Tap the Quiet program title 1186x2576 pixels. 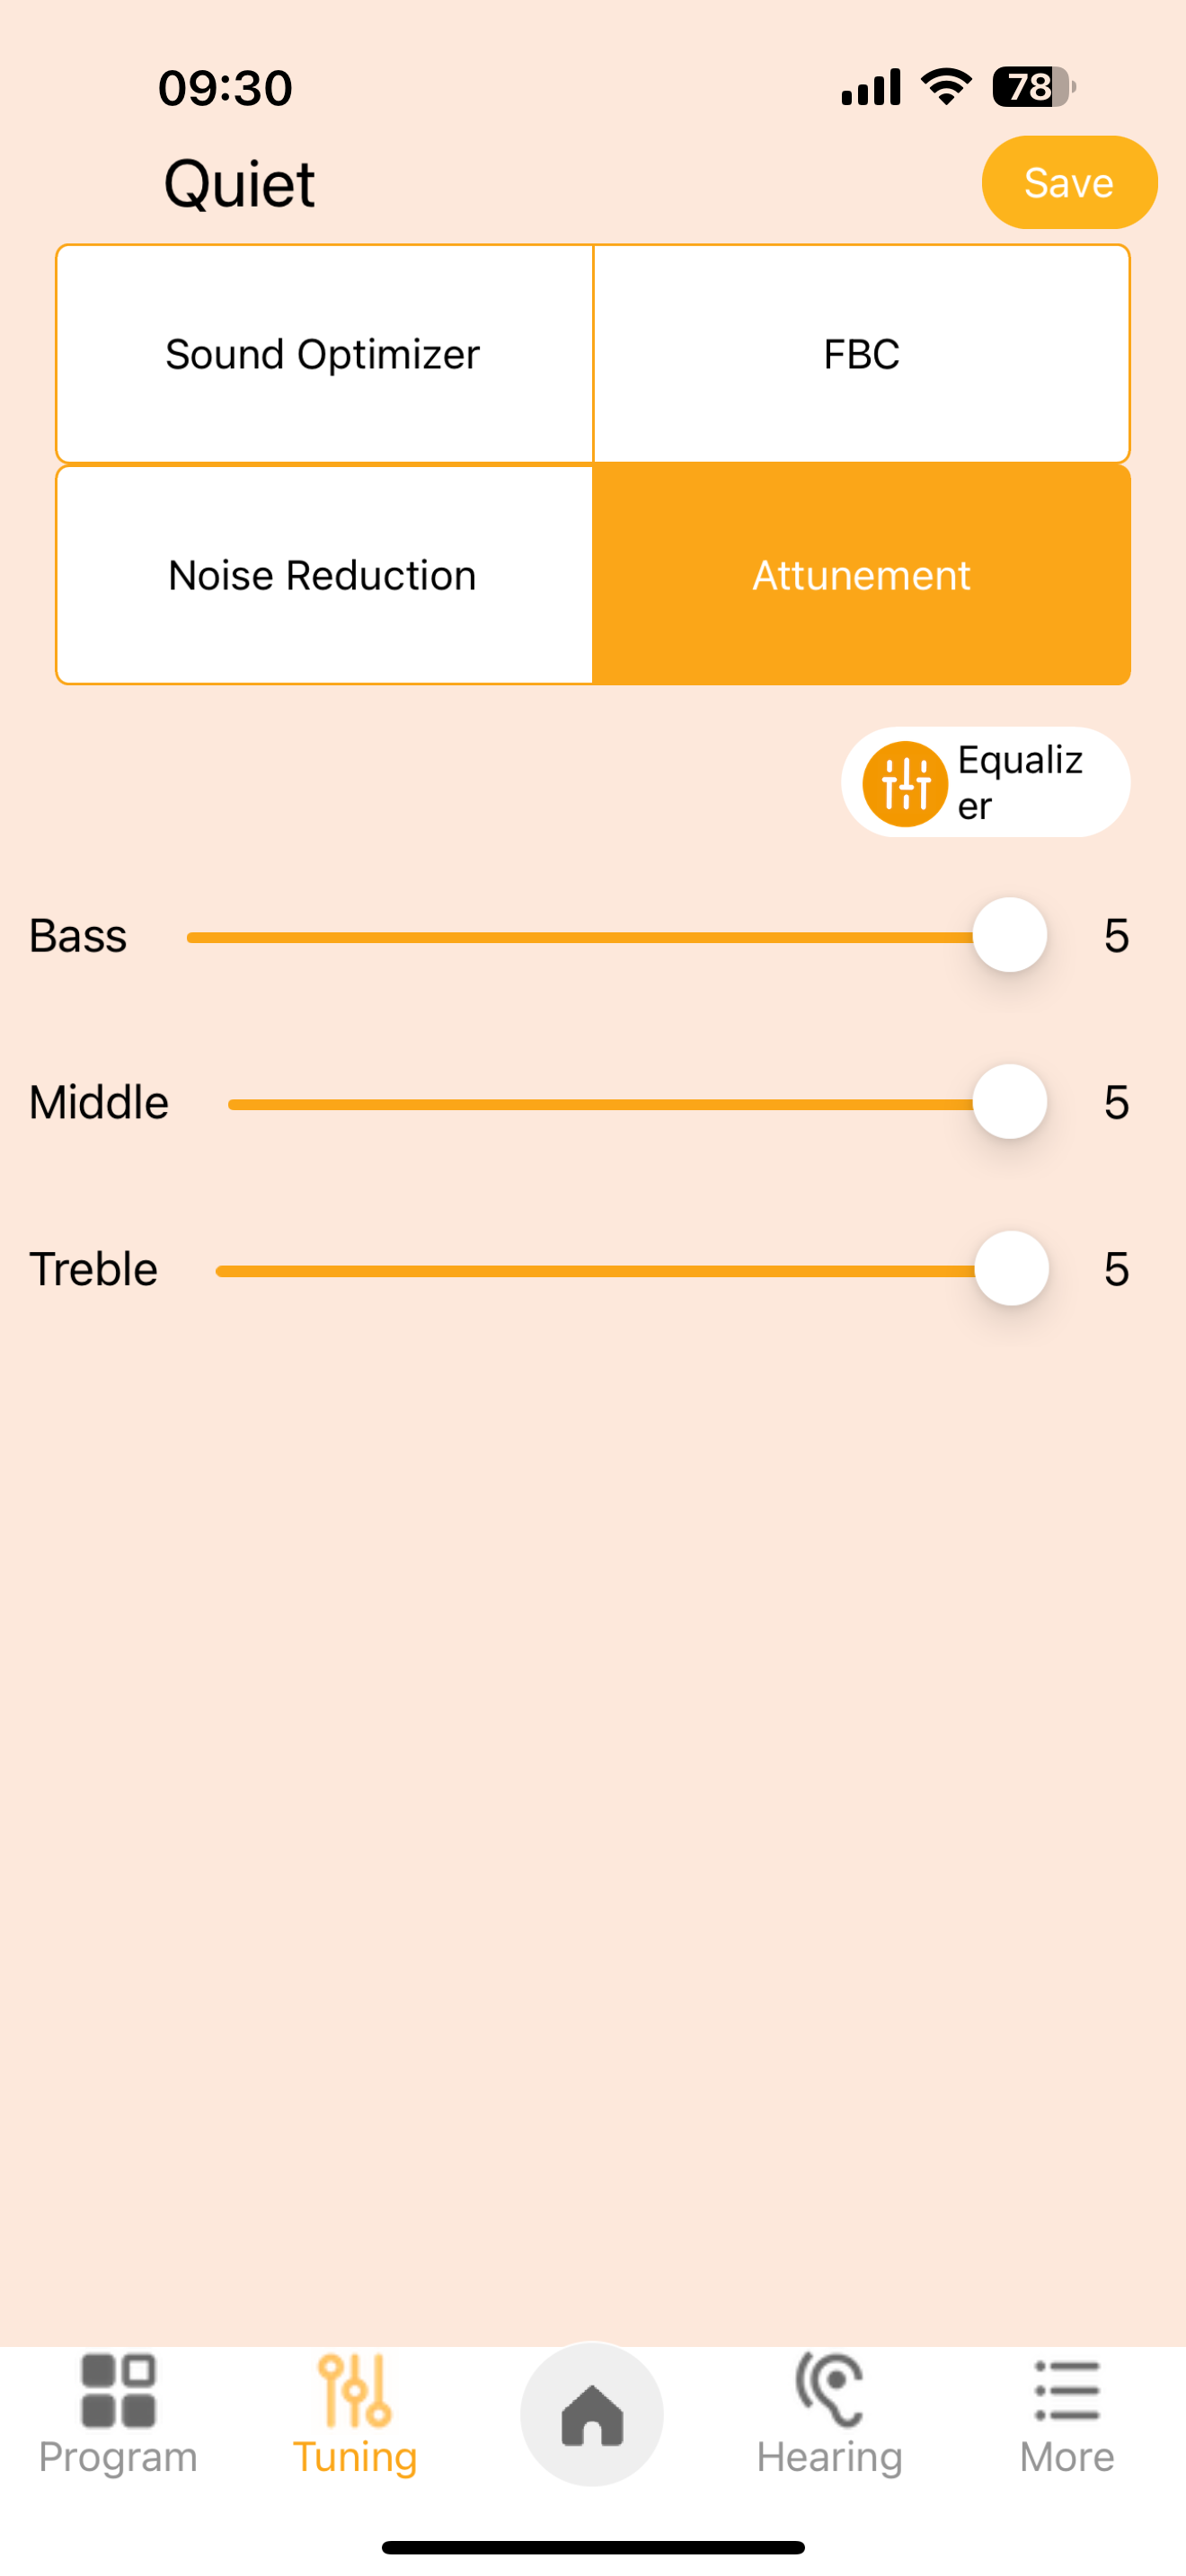tap(240, 184)
